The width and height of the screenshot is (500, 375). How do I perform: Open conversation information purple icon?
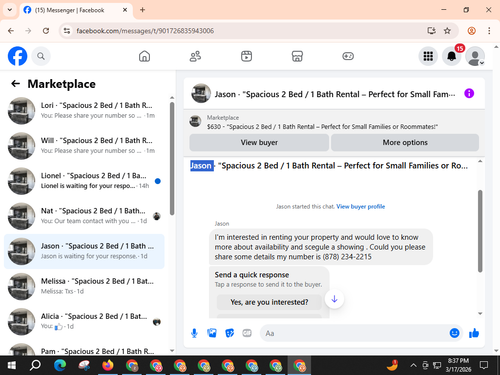[469, 94]
